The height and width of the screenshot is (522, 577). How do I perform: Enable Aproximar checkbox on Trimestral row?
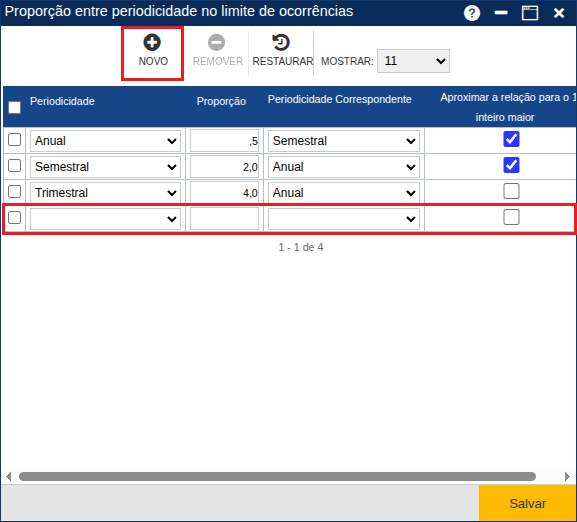coord(511,191)
